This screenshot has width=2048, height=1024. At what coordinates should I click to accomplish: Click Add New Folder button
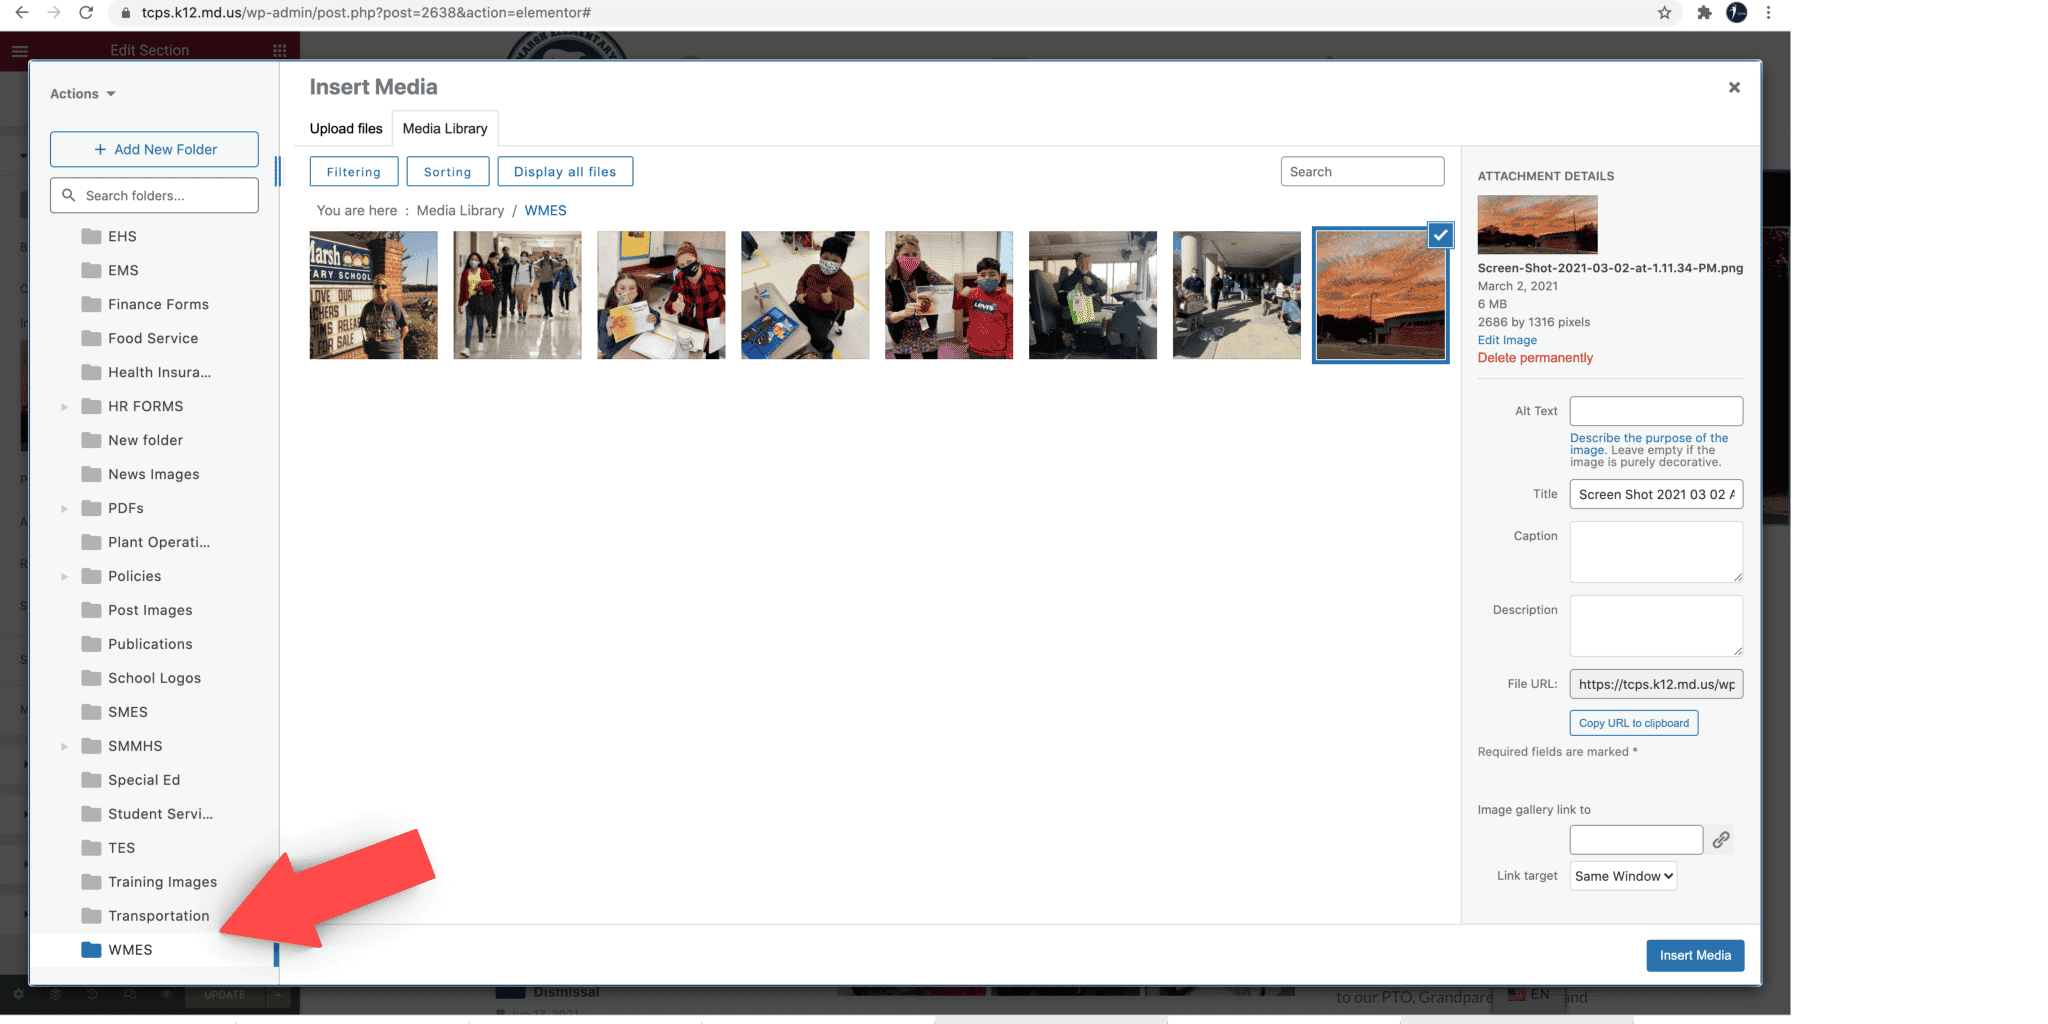(154, 149)
